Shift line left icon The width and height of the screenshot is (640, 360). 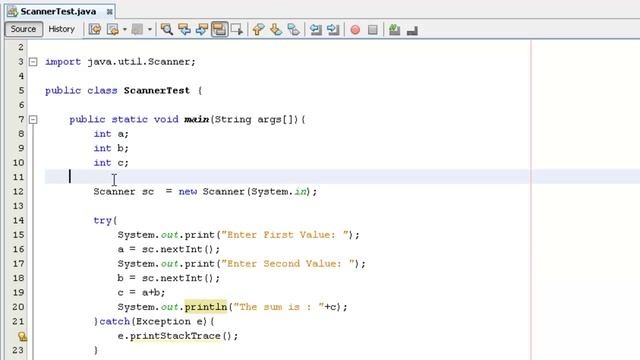tap(316, 29)
